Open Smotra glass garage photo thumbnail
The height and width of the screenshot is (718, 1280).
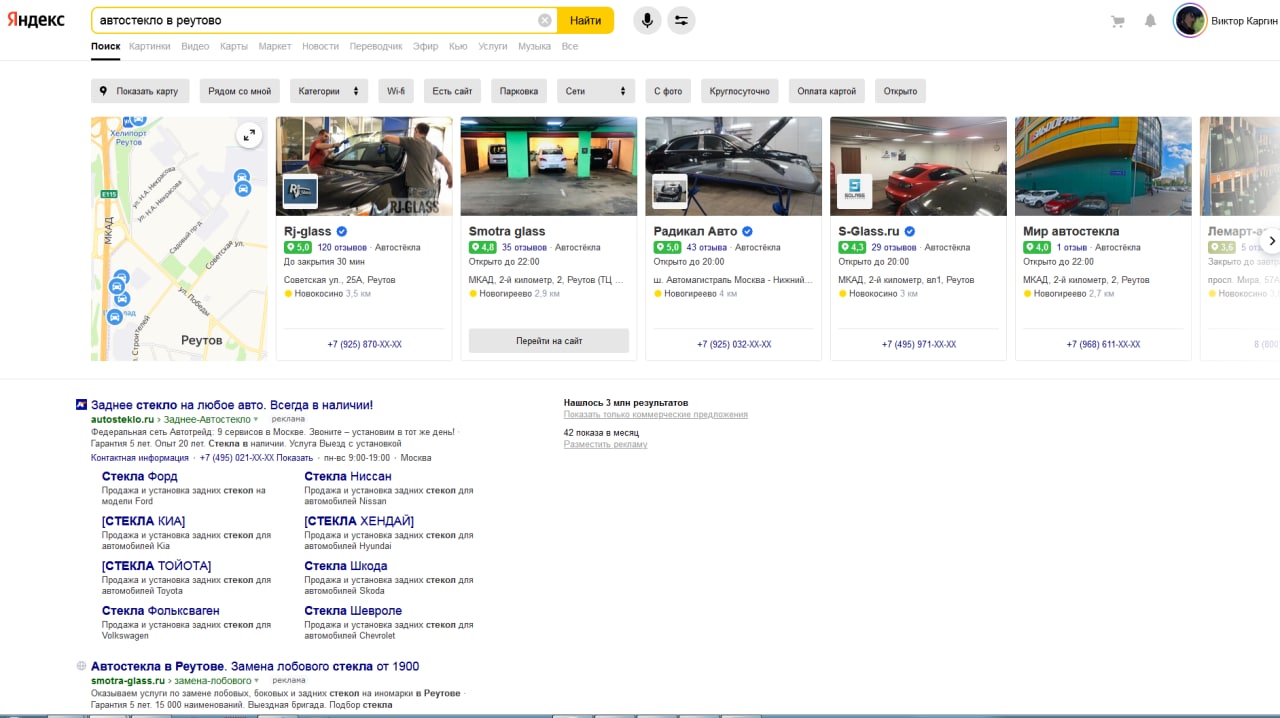coord(549,166)
